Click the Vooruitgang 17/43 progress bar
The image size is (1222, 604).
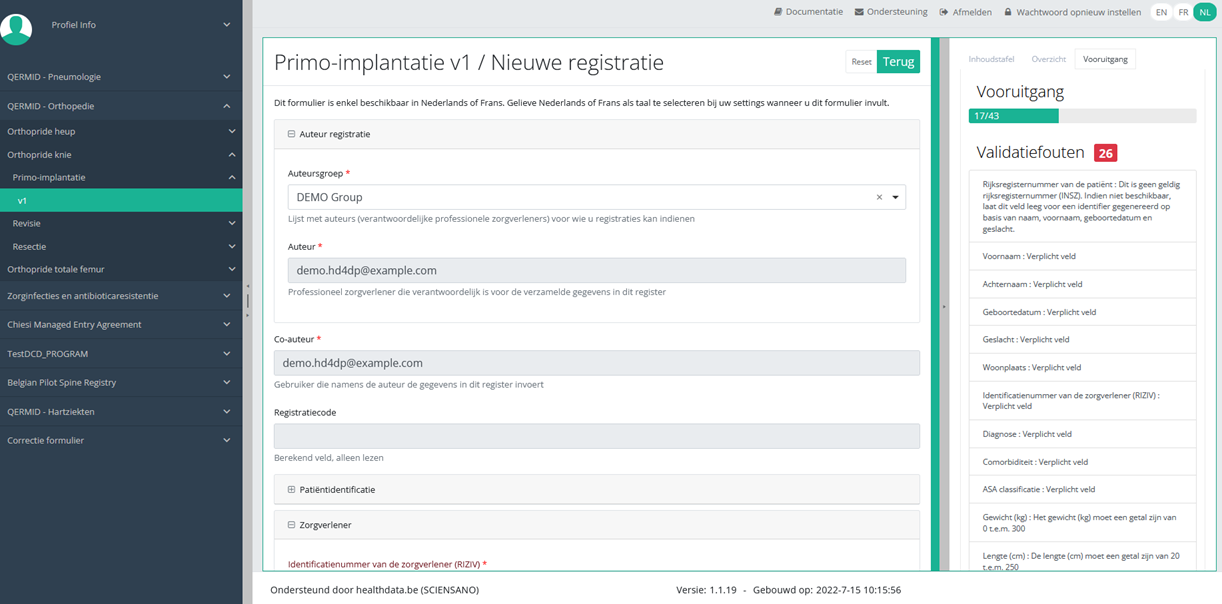pyautogui.click(x=1082, y=116)
